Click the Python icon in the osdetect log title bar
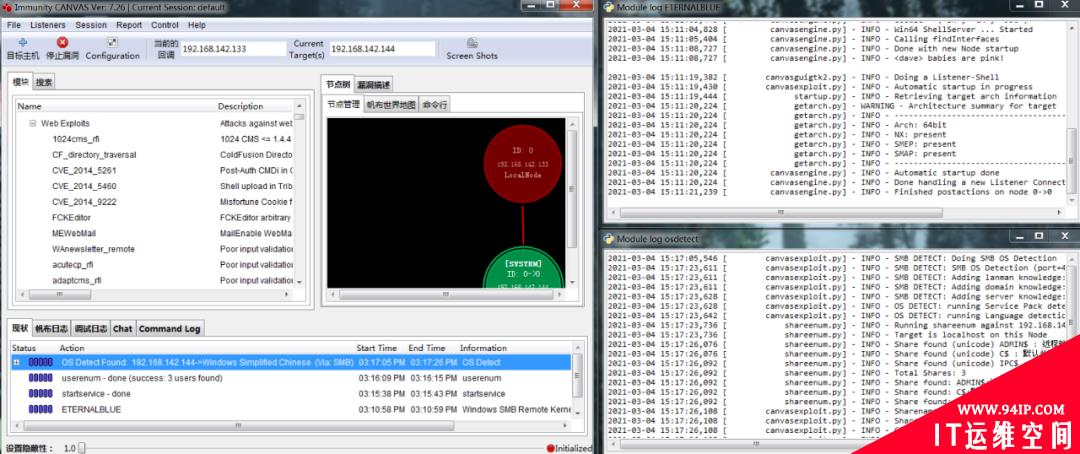 609,238
